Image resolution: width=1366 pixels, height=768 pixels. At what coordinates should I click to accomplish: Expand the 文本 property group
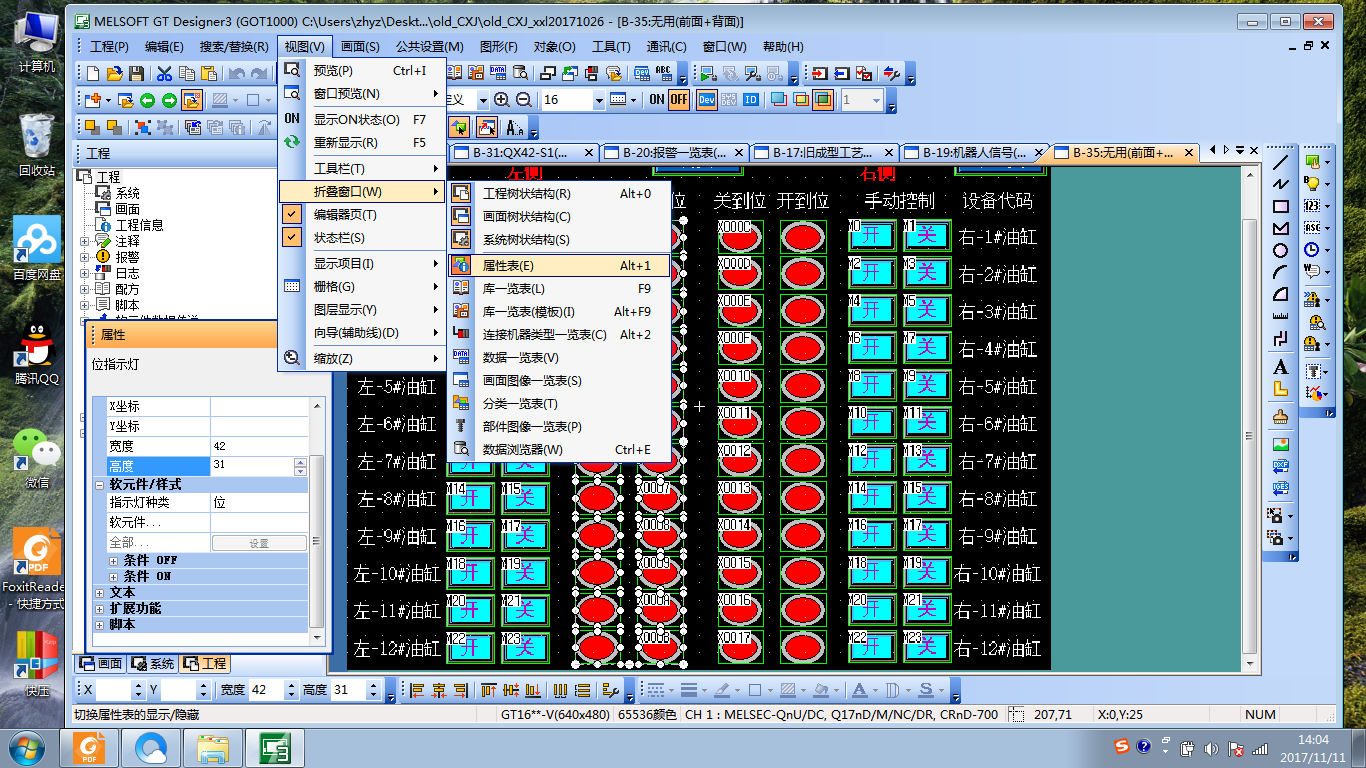point(100,593)
